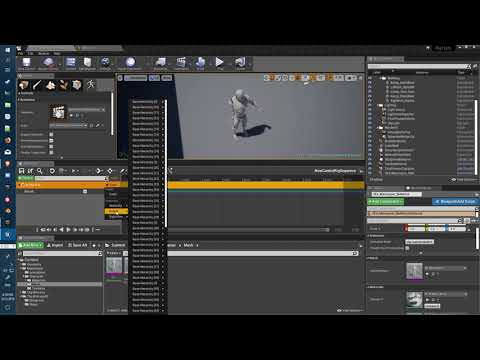
Task: Play the Sequencer forward
Action: click(68, 230)
